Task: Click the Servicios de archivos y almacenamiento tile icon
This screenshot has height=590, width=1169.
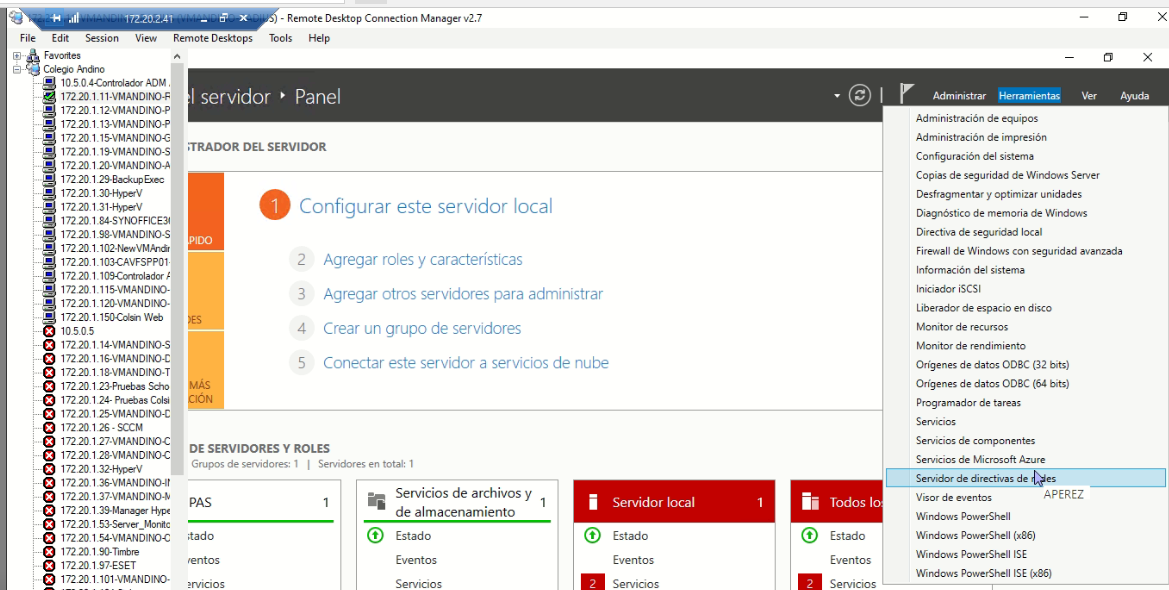Action: point(376,501)
